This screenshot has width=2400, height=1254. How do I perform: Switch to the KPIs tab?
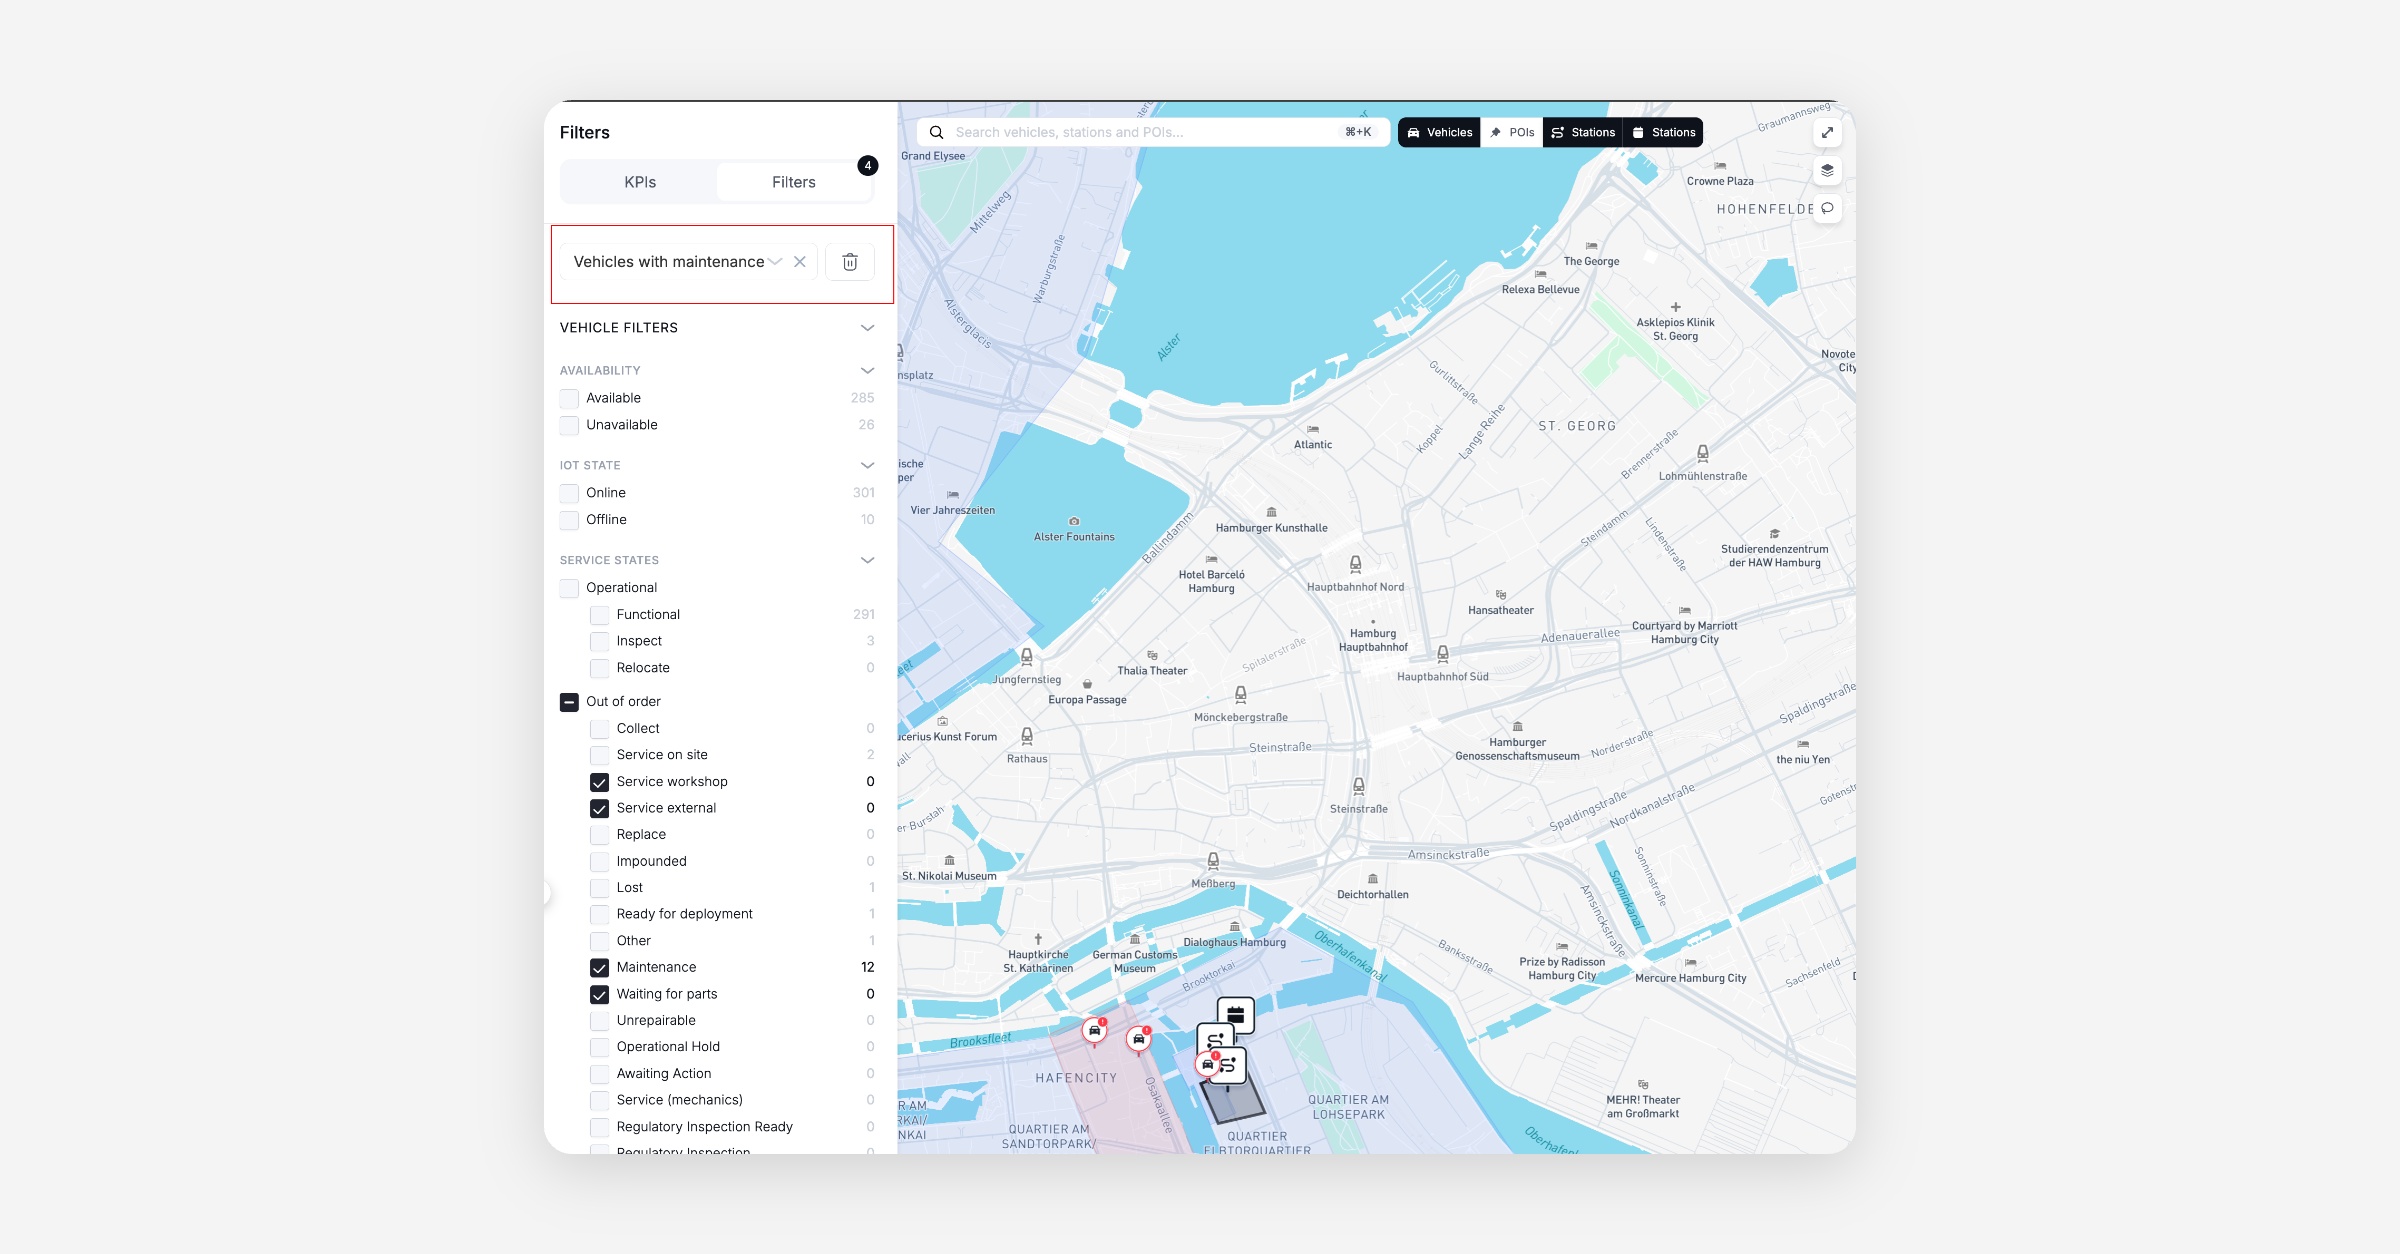639,182
